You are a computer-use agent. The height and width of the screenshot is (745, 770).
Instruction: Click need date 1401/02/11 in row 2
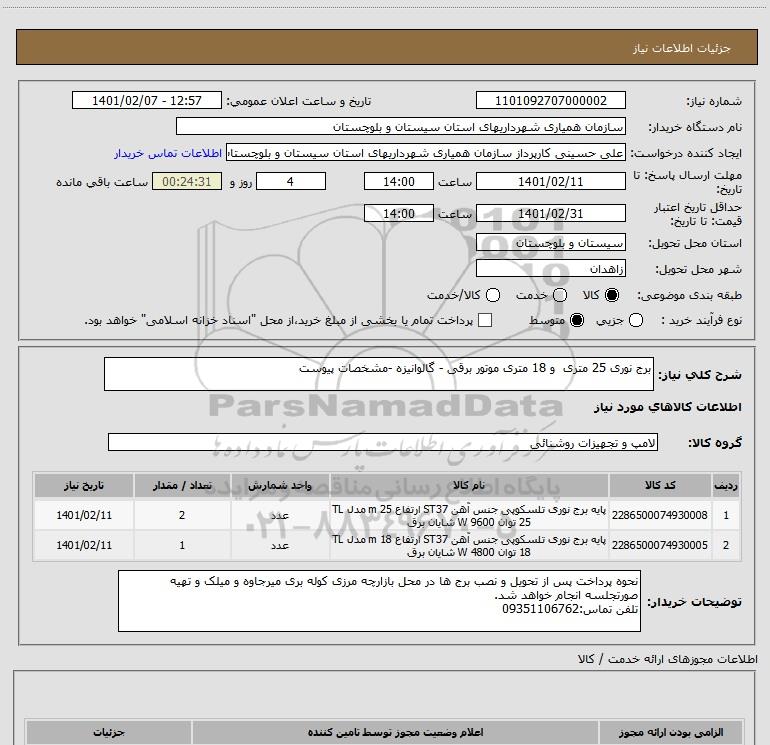pyautogui.click(x=84, y=545)
